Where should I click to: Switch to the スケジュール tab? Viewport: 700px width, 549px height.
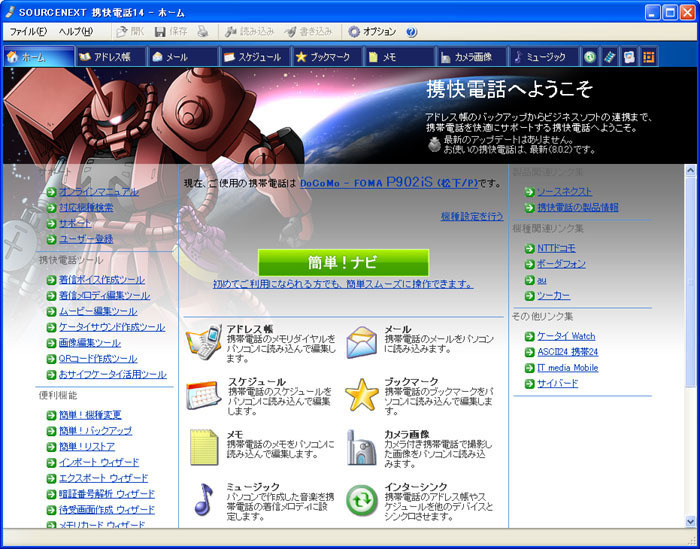(255, 57)
